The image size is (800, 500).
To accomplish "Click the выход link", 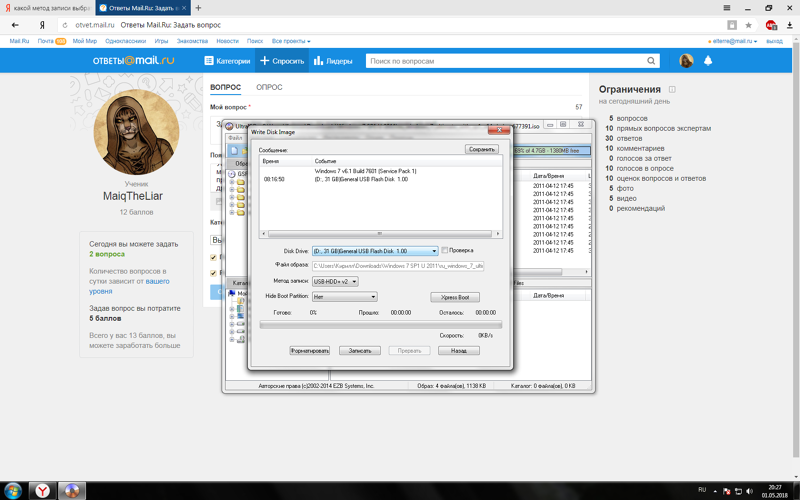I will (774, 41).
